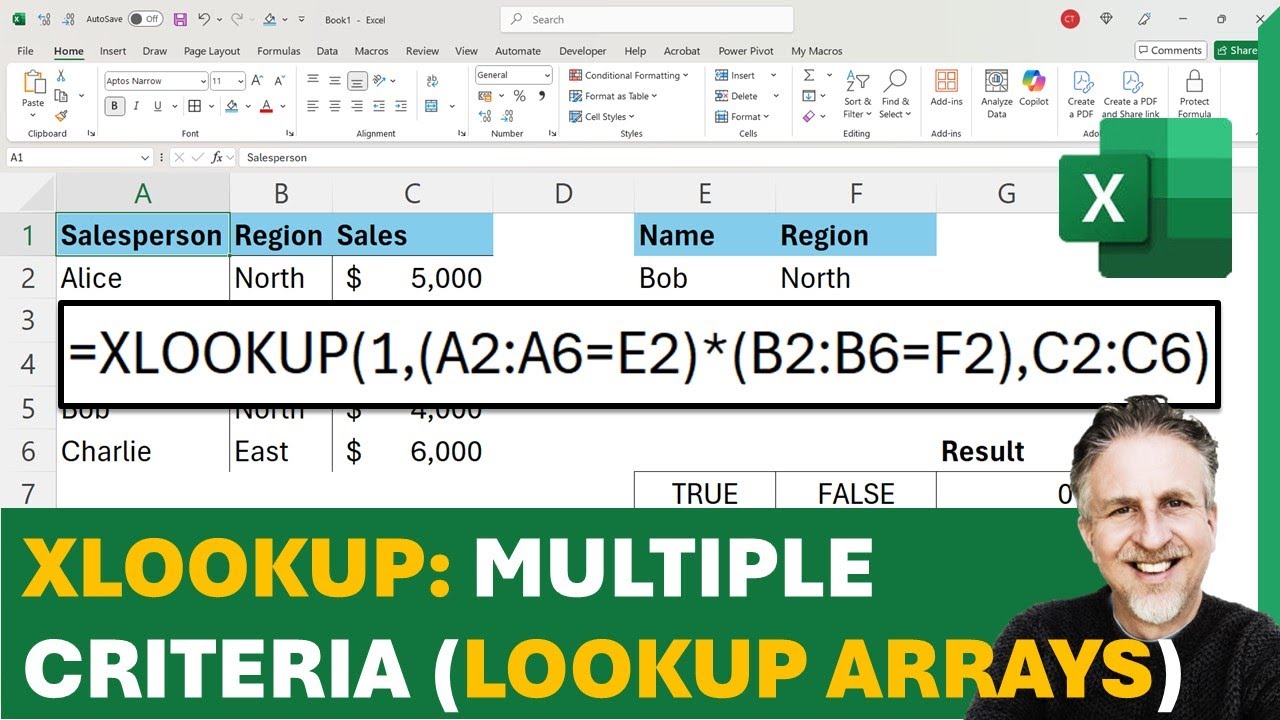Toggle Bold formatting
The image size is (1280, 720).
click(x=114, y=106)
